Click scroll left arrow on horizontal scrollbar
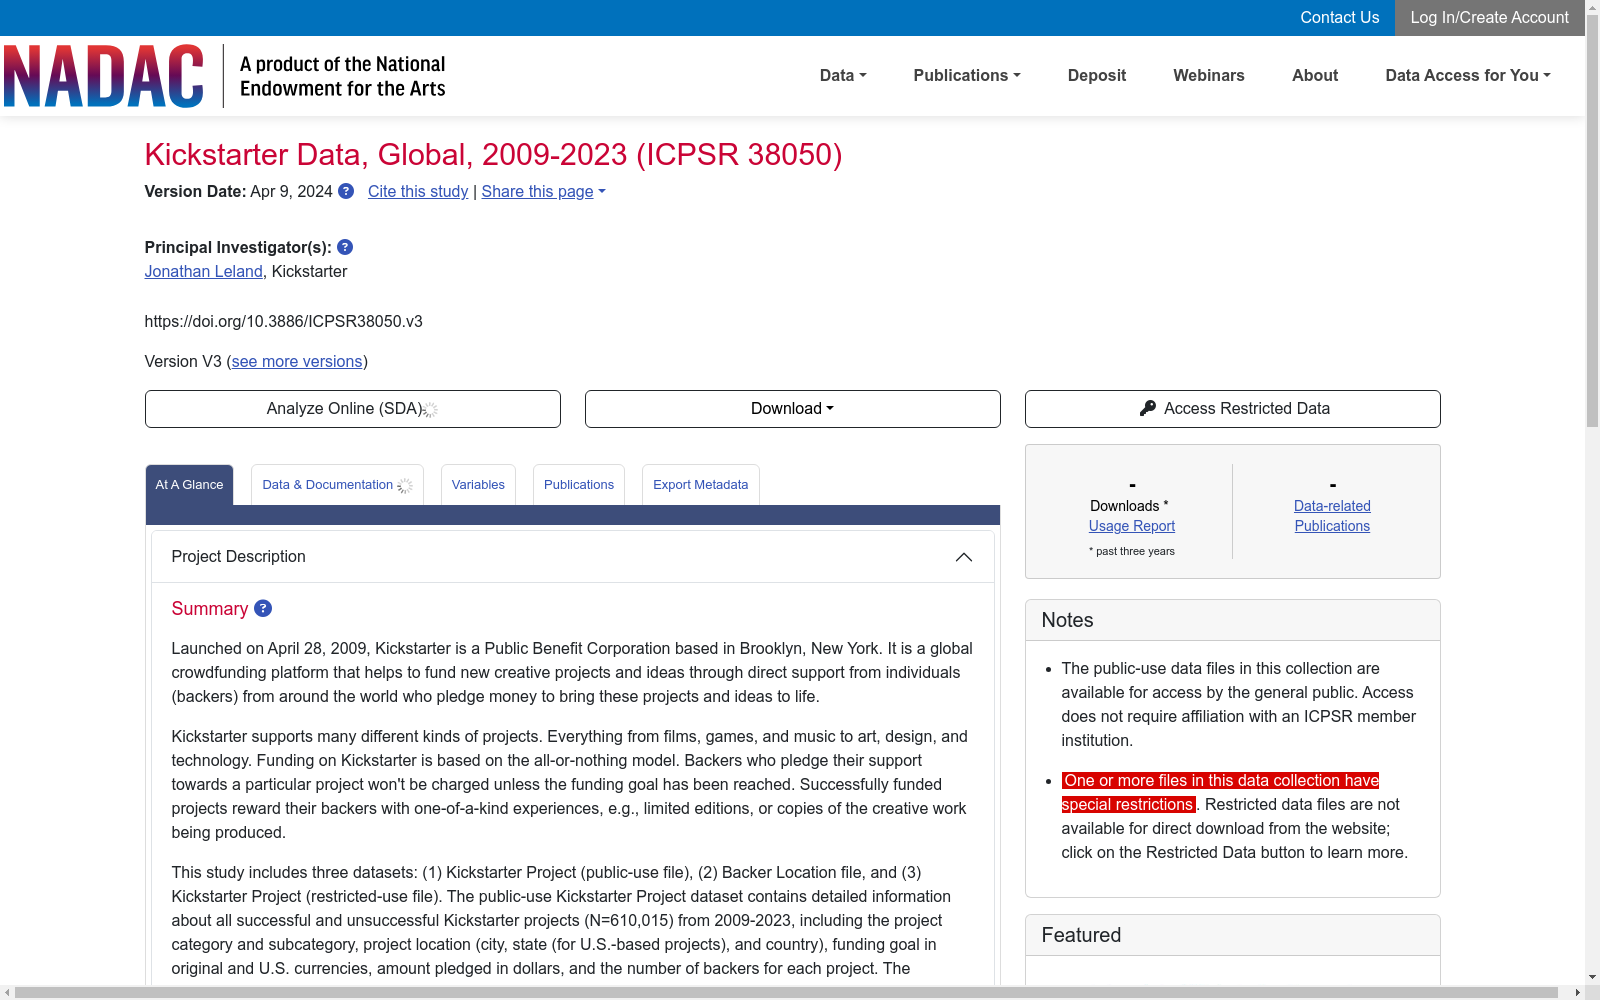 pos(8,992)
